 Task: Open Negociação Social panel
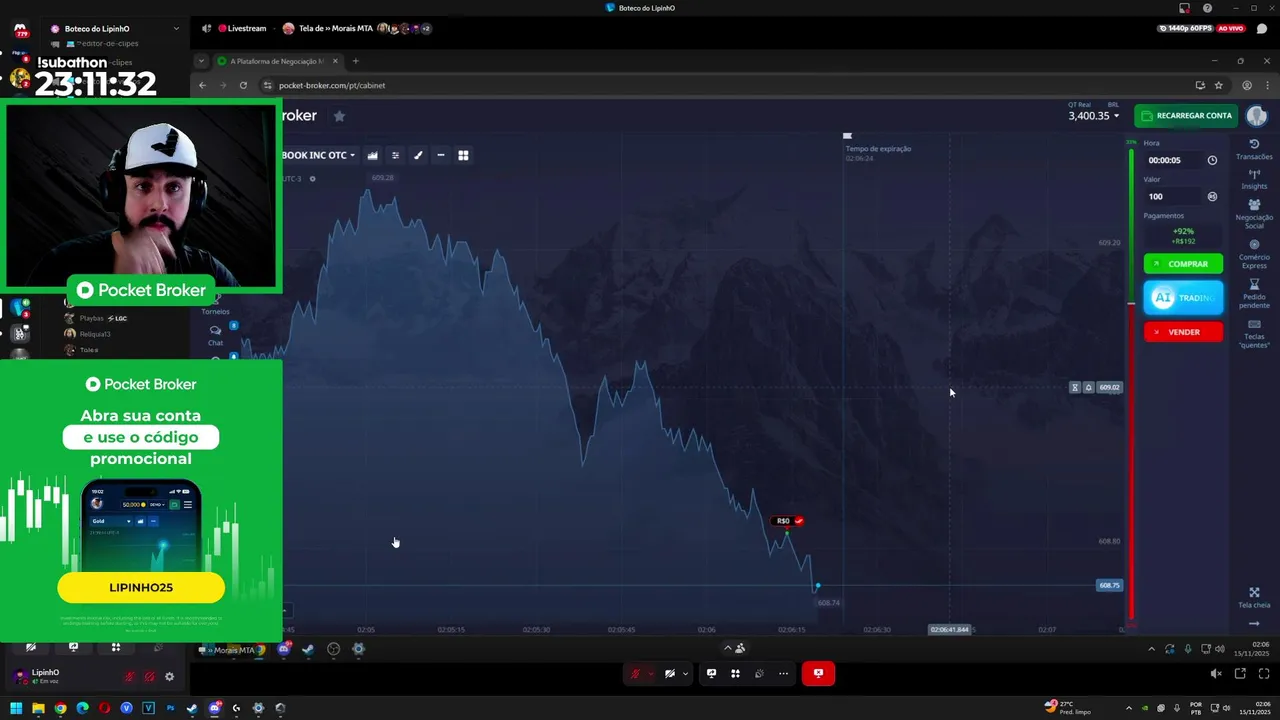(x=1254, y=214)
